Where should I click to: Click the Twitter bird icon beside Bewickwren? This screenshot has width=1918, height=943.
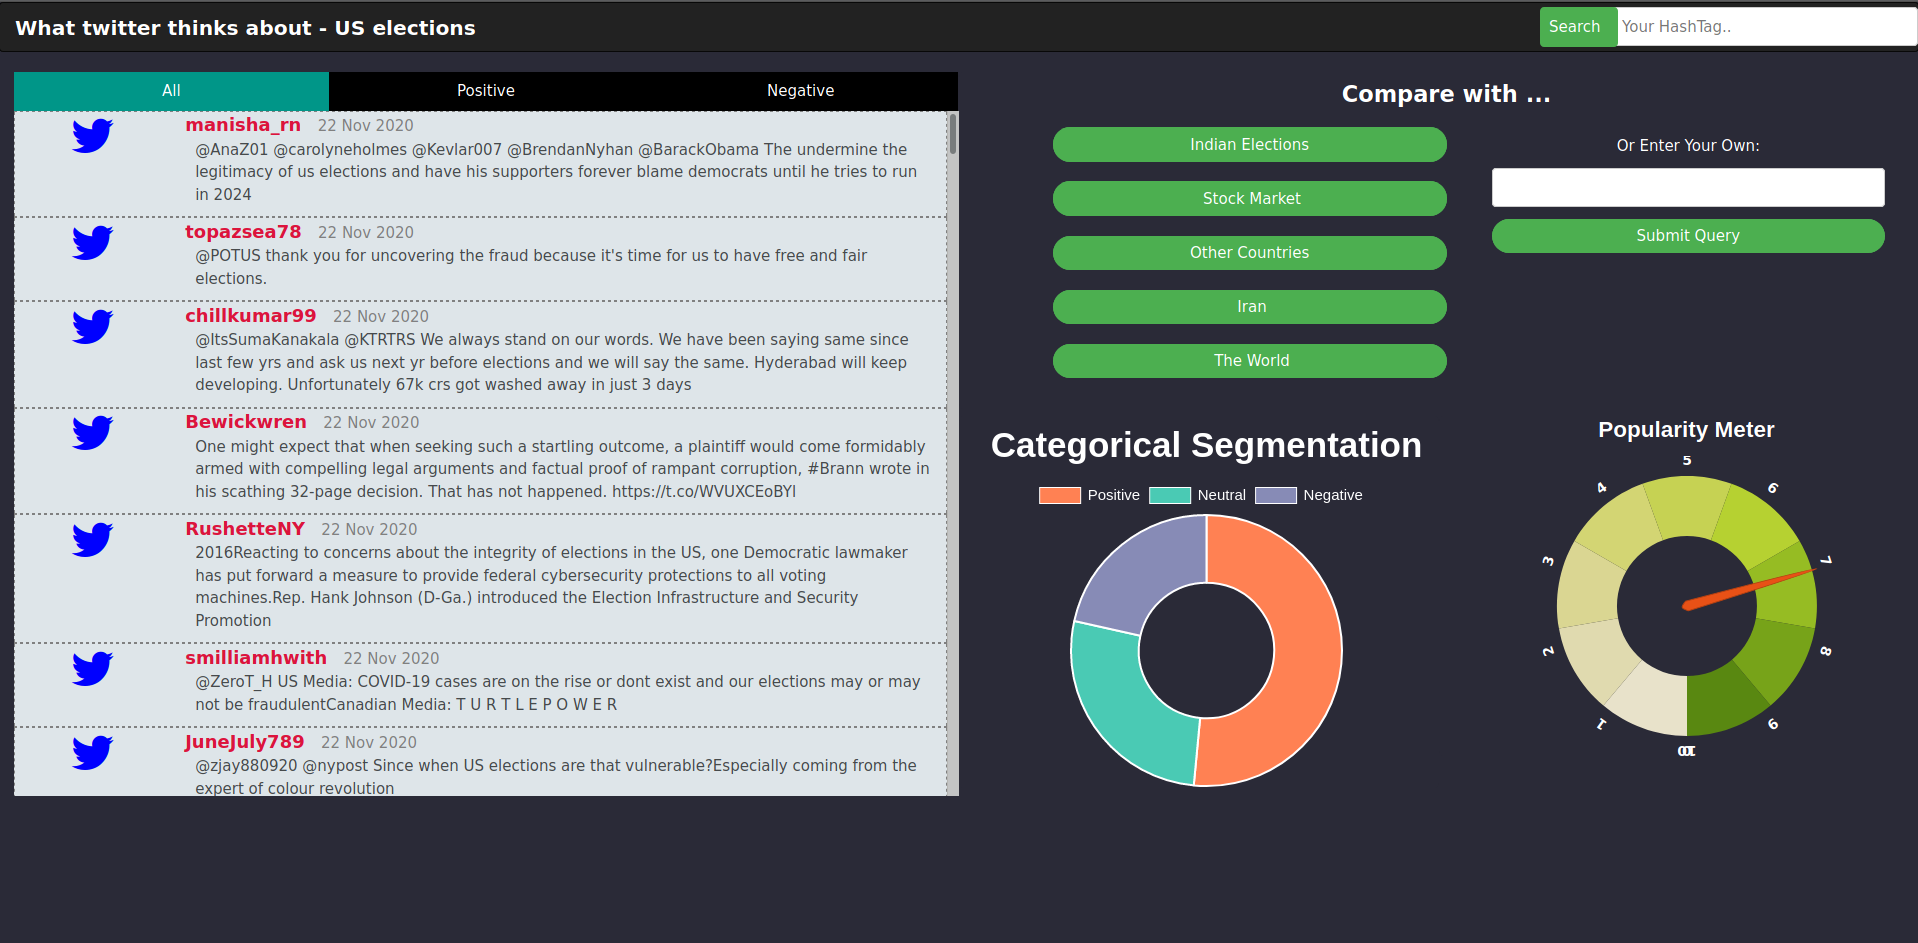pyautogui.click(x=92, y=432)
